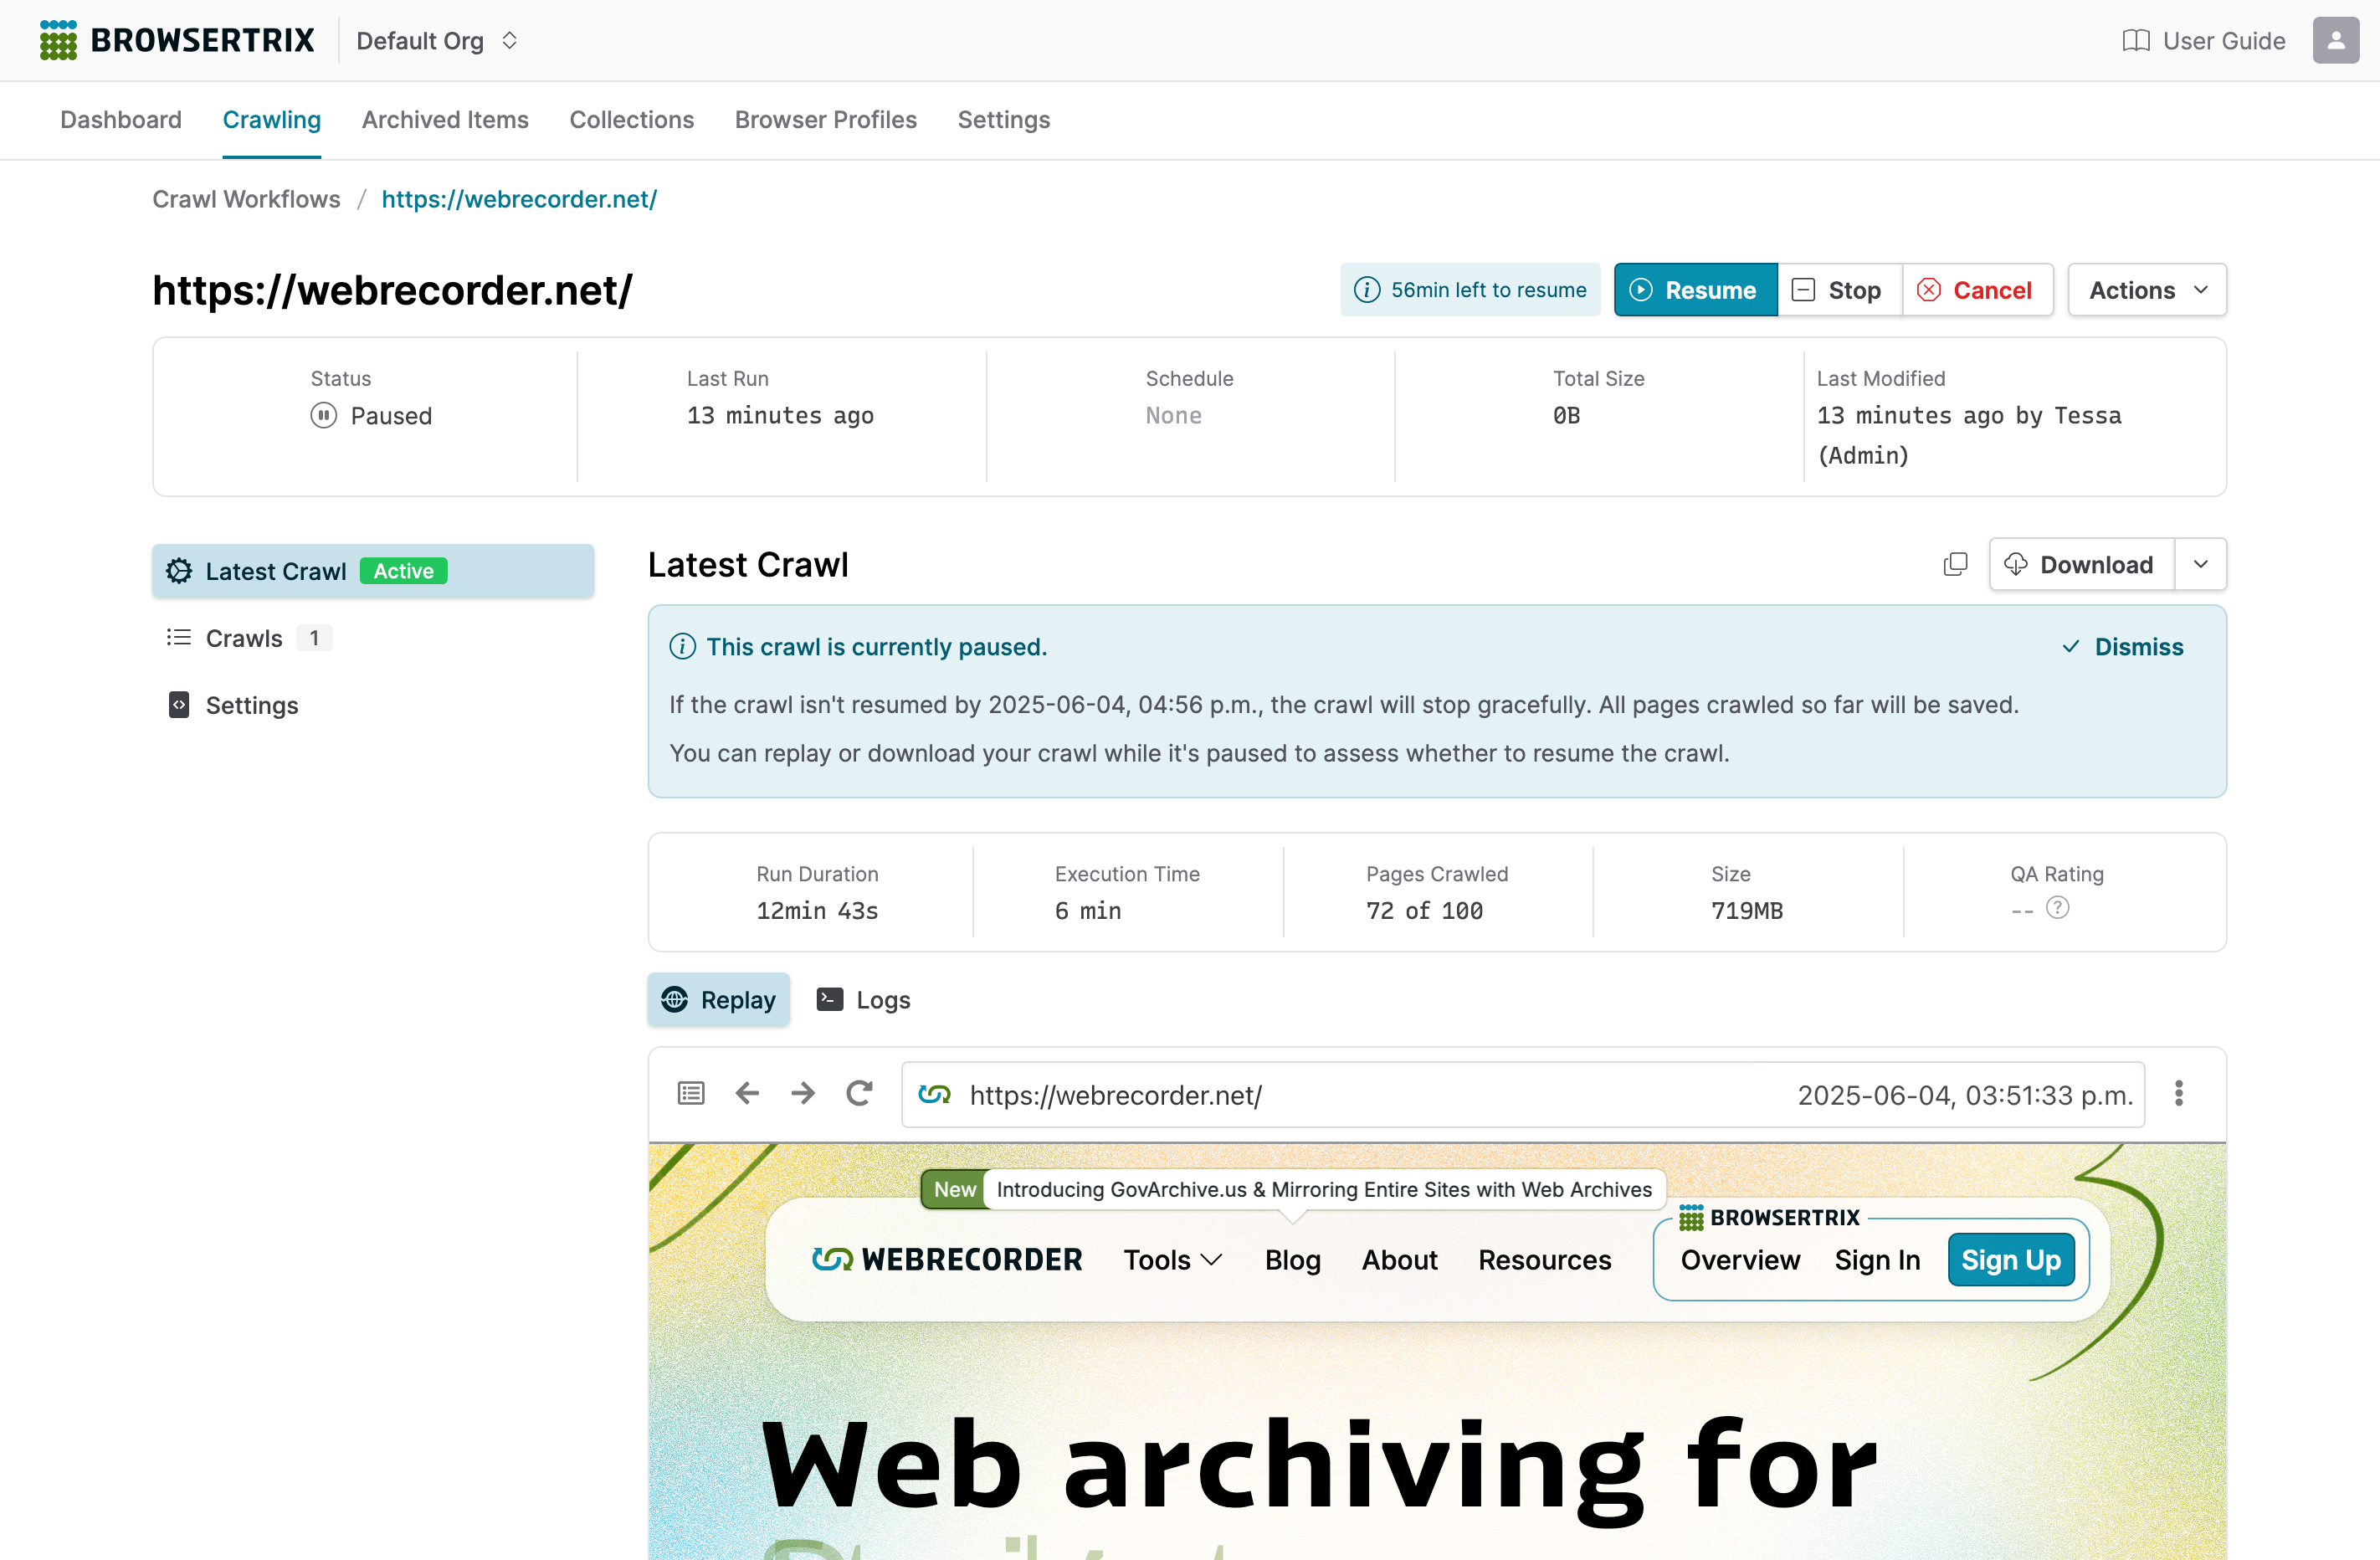
Task: Click the Size value 719MB
Action: (x=1746, y=910)
